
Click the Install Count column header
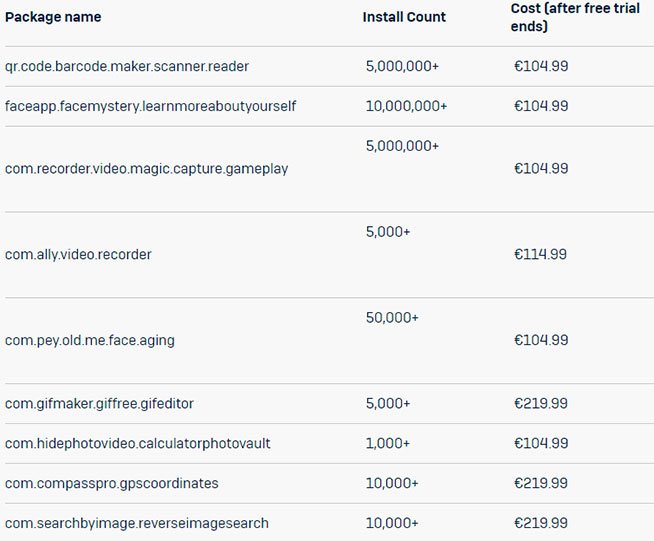tap(404, 17)
